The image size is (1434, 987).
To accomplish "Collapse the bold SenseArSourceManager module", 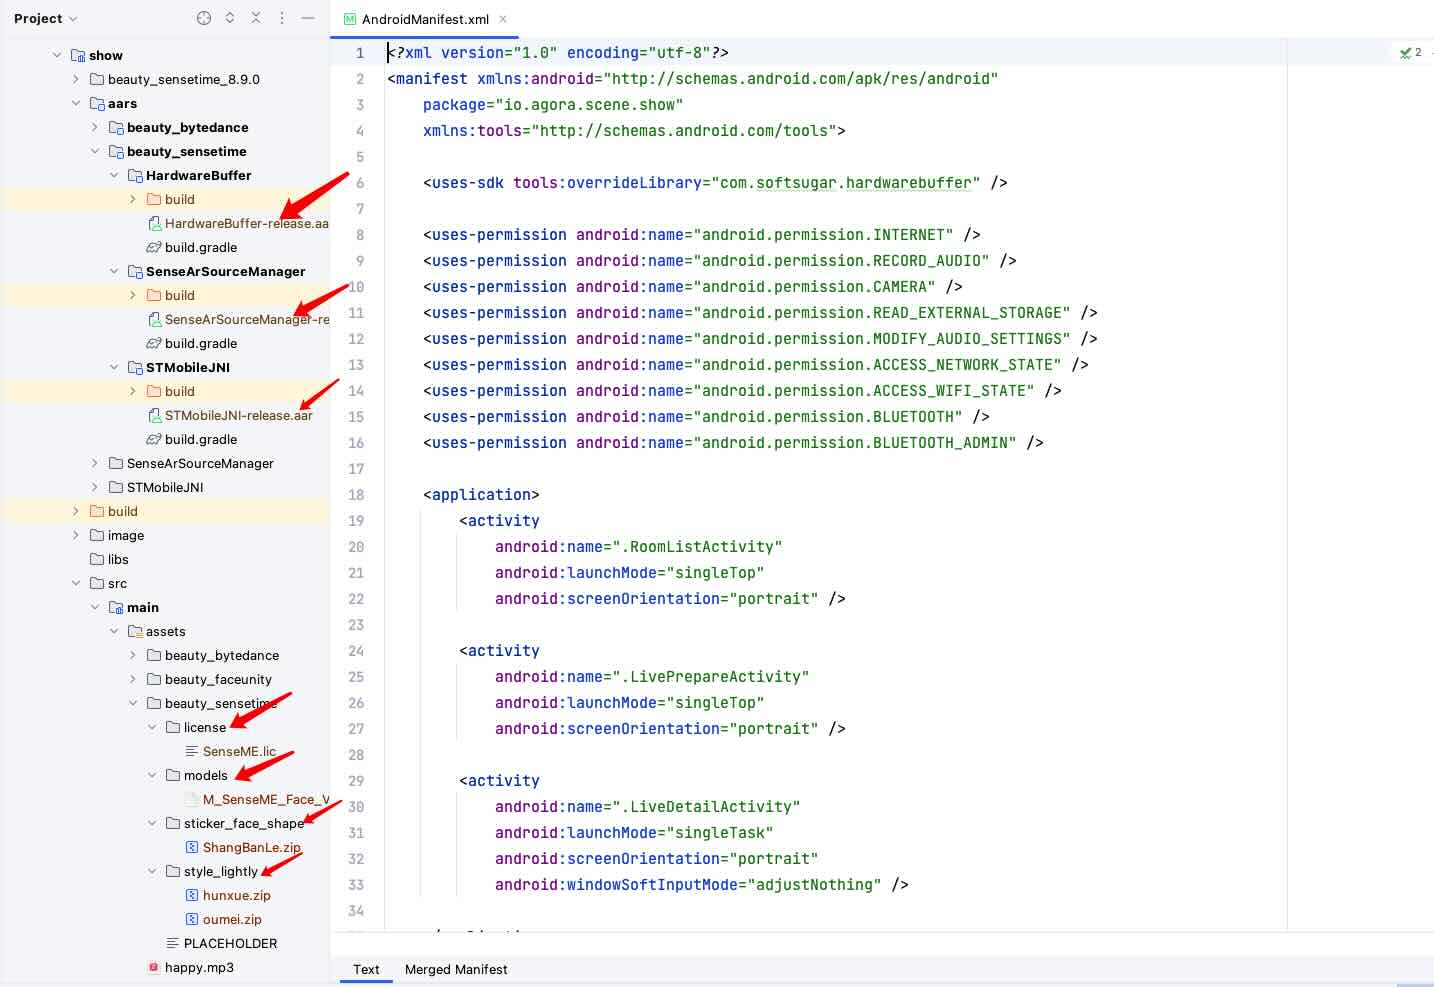I will pyautogui.click(x=114, y=271).
